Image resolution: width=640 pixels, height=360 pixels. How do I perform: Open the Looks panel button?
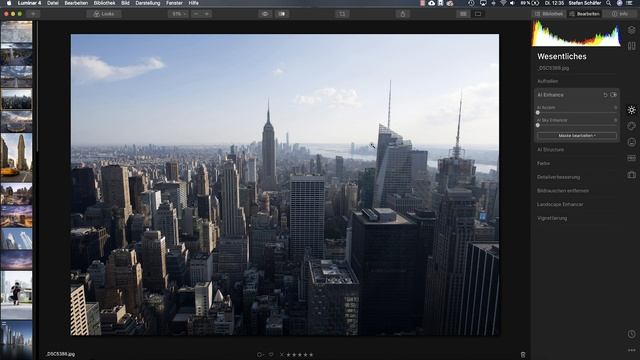click(x=104, y=14)
